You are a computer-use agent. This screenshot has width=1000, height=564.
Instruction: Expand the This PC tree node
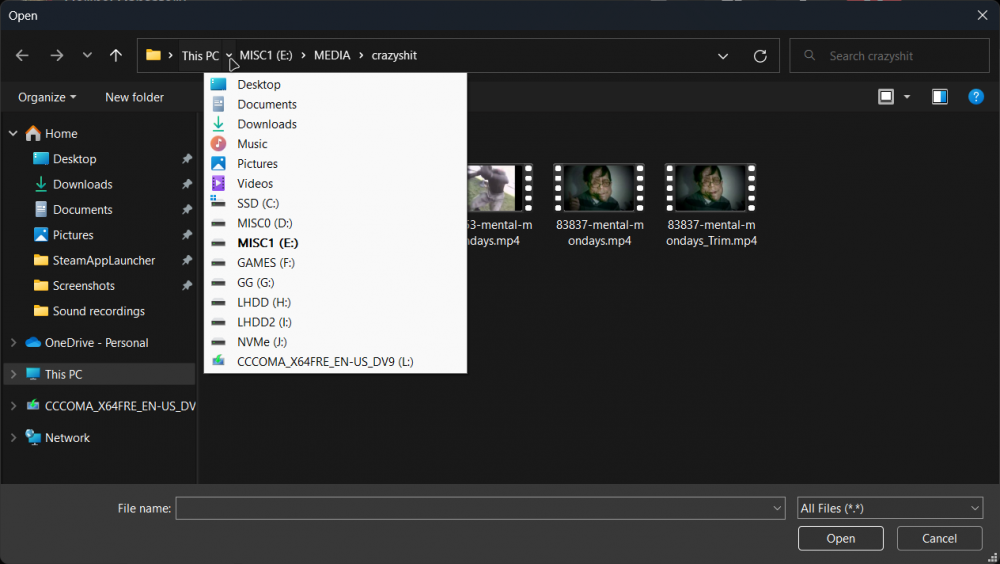click(x=13, y=374)
